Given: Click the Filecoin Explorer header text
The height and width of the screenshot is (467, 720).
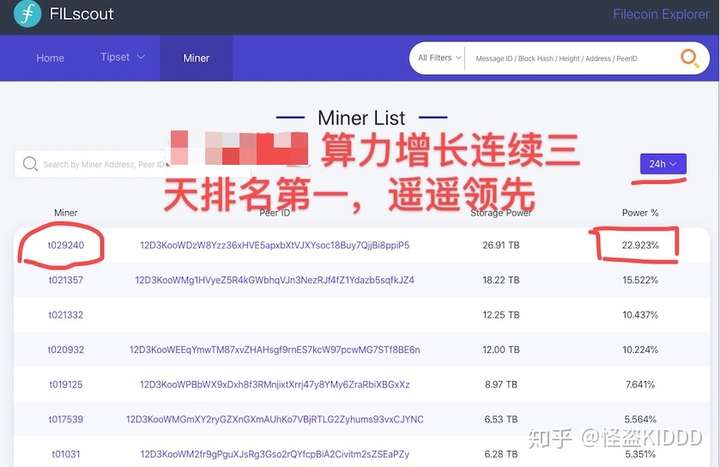Looking at the screenshot, I should pyautogui.click(x=661, y=15).
